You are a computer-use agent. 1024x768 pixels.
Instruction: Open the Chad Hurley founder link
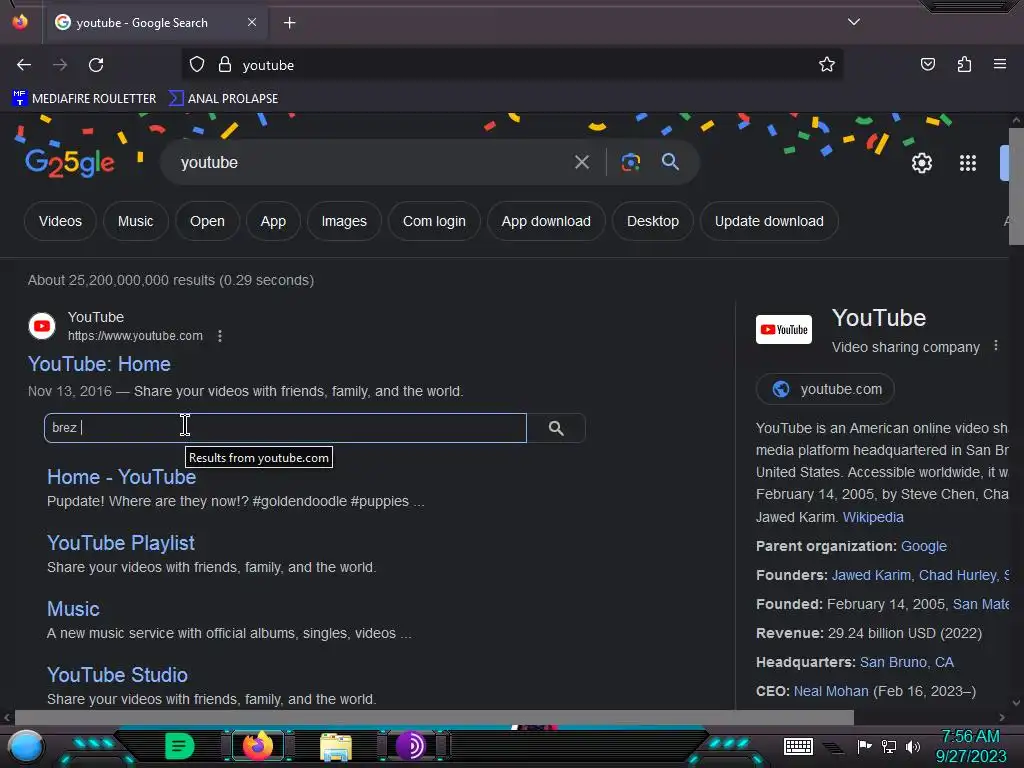[957, 575]
